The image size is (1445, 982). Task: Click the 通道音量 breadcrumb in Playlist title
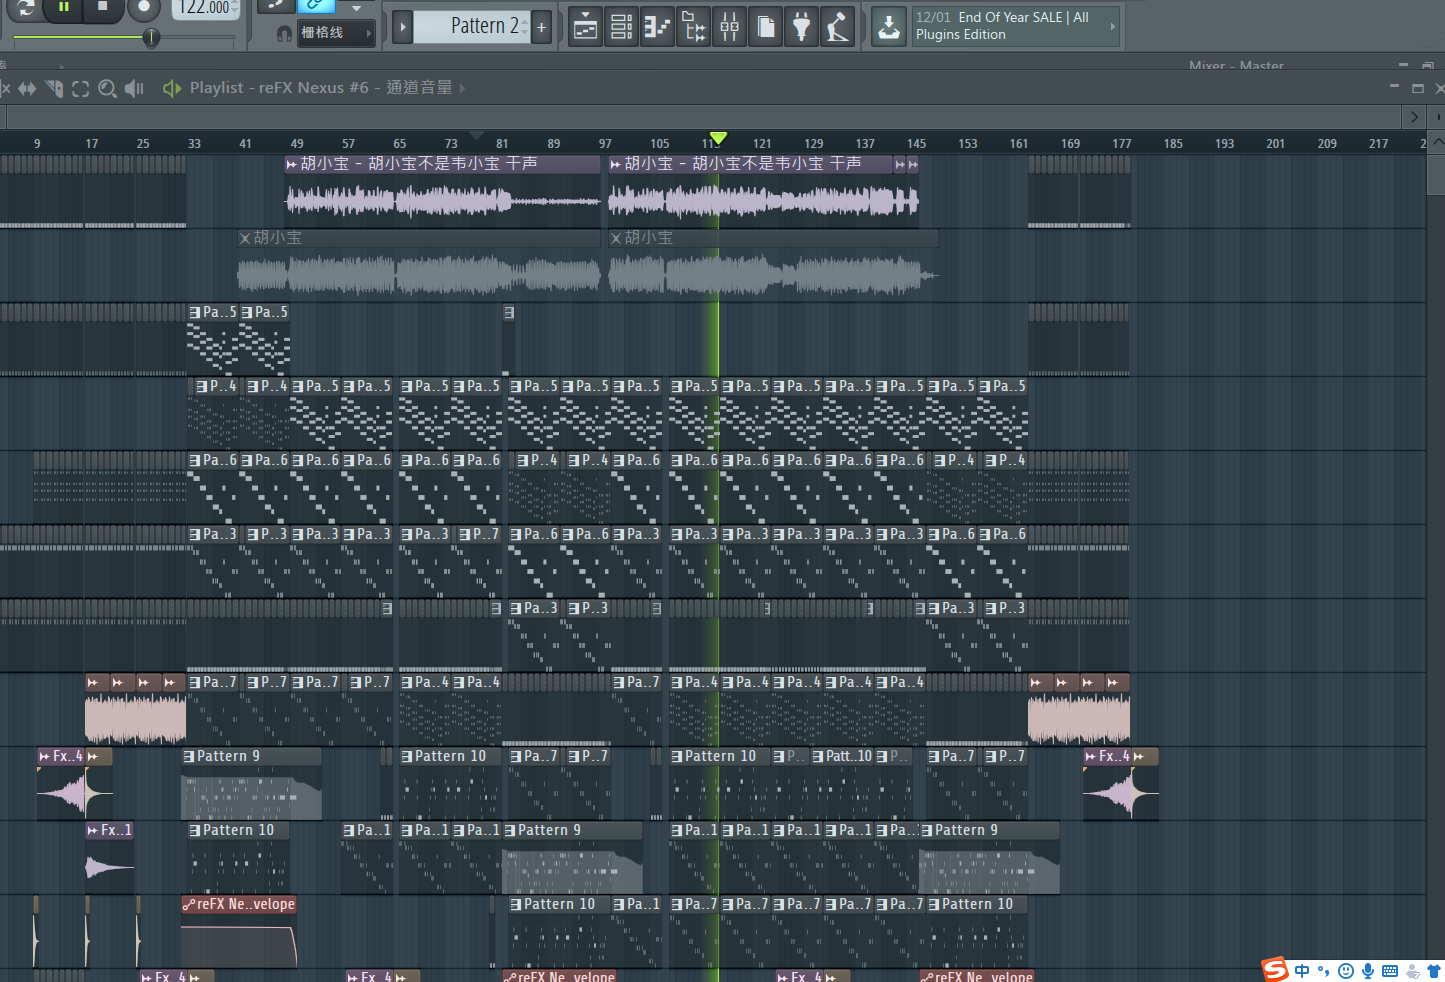419,88
